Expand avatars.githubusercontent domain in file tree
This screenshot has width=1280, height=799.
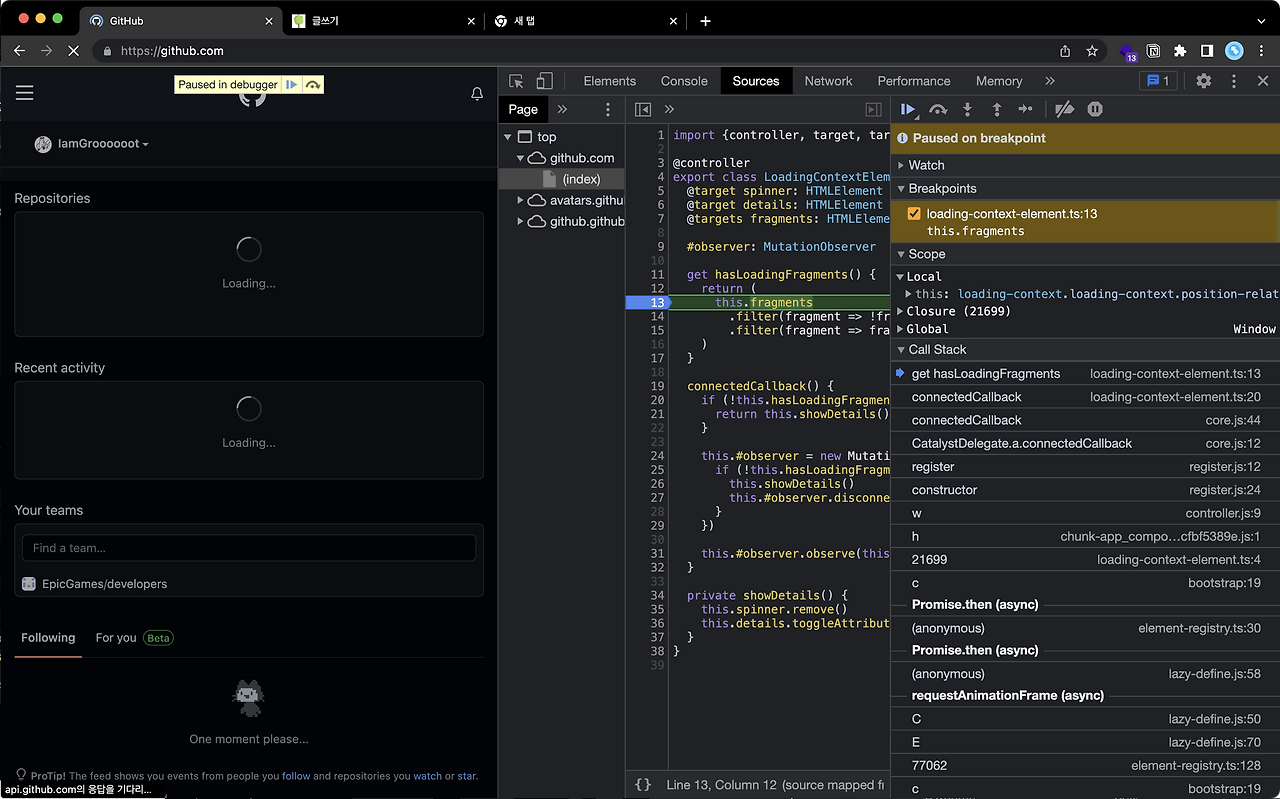click(x=521, y=201)
